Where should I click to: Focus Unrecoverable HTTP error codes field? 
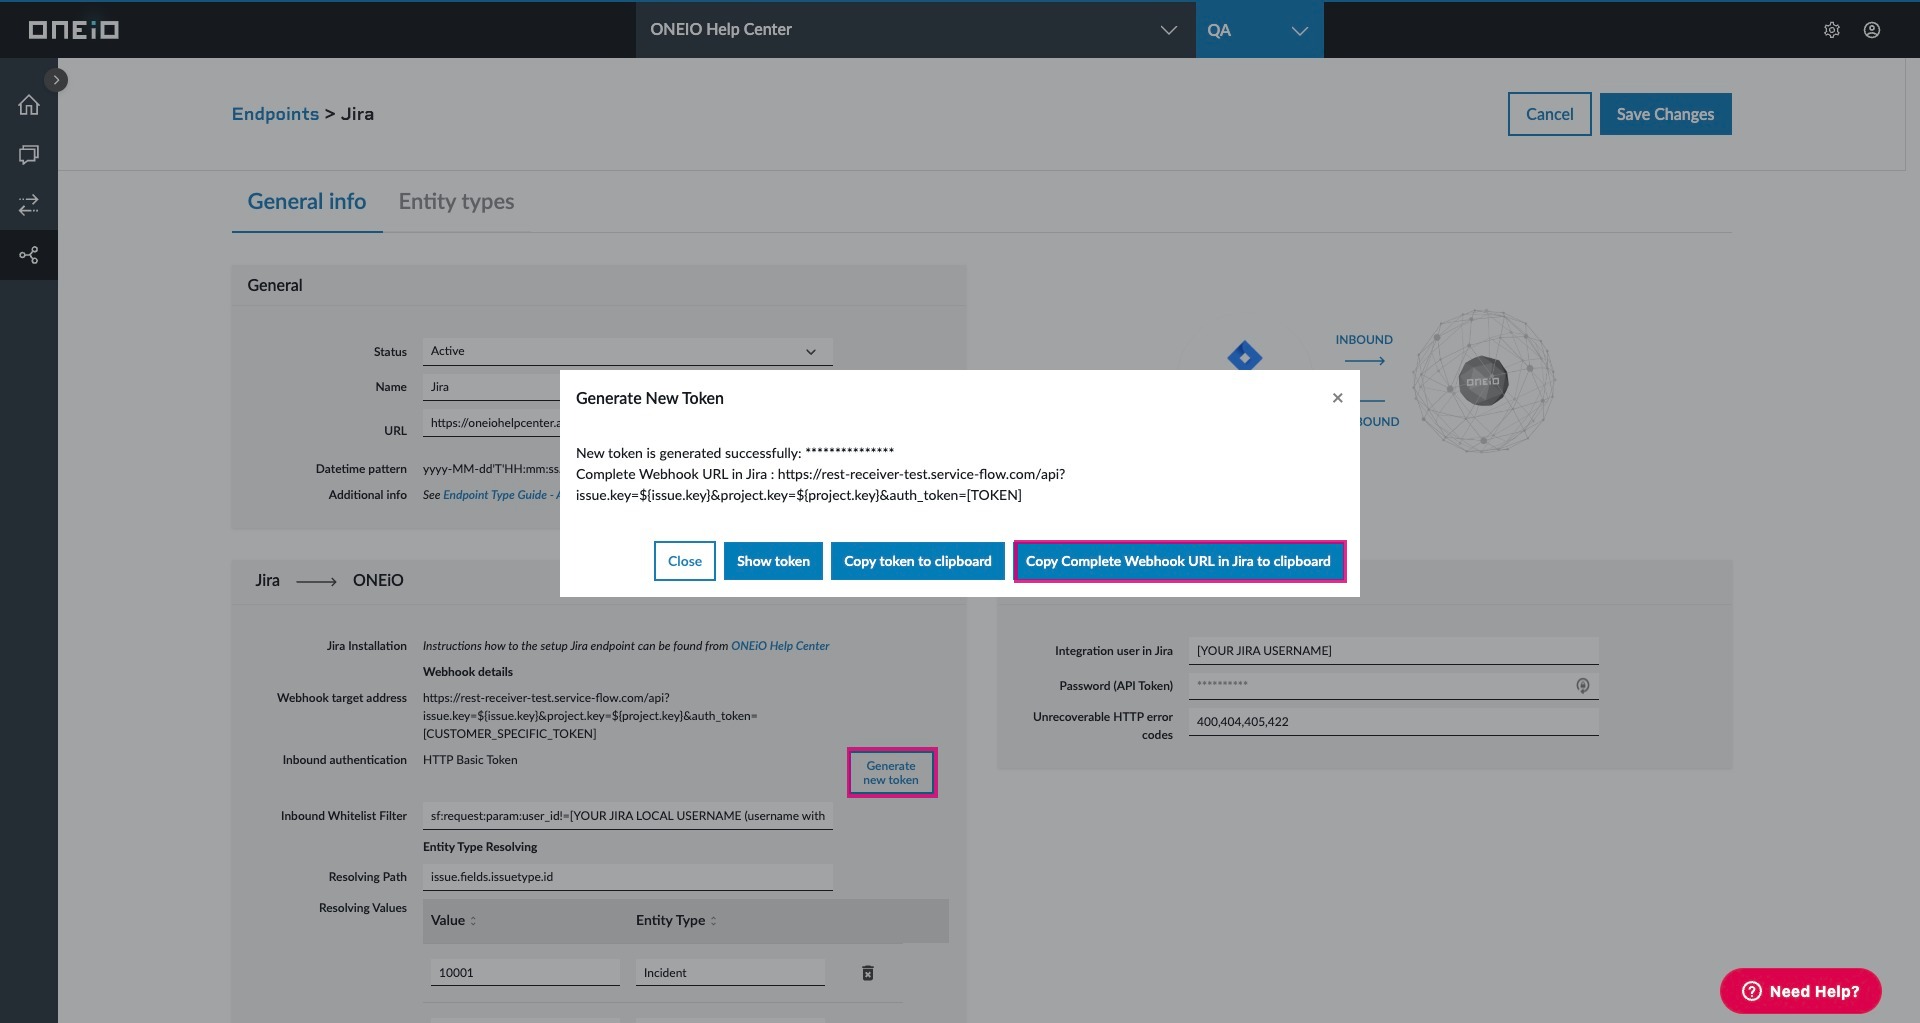click(x=1393, y=722)
